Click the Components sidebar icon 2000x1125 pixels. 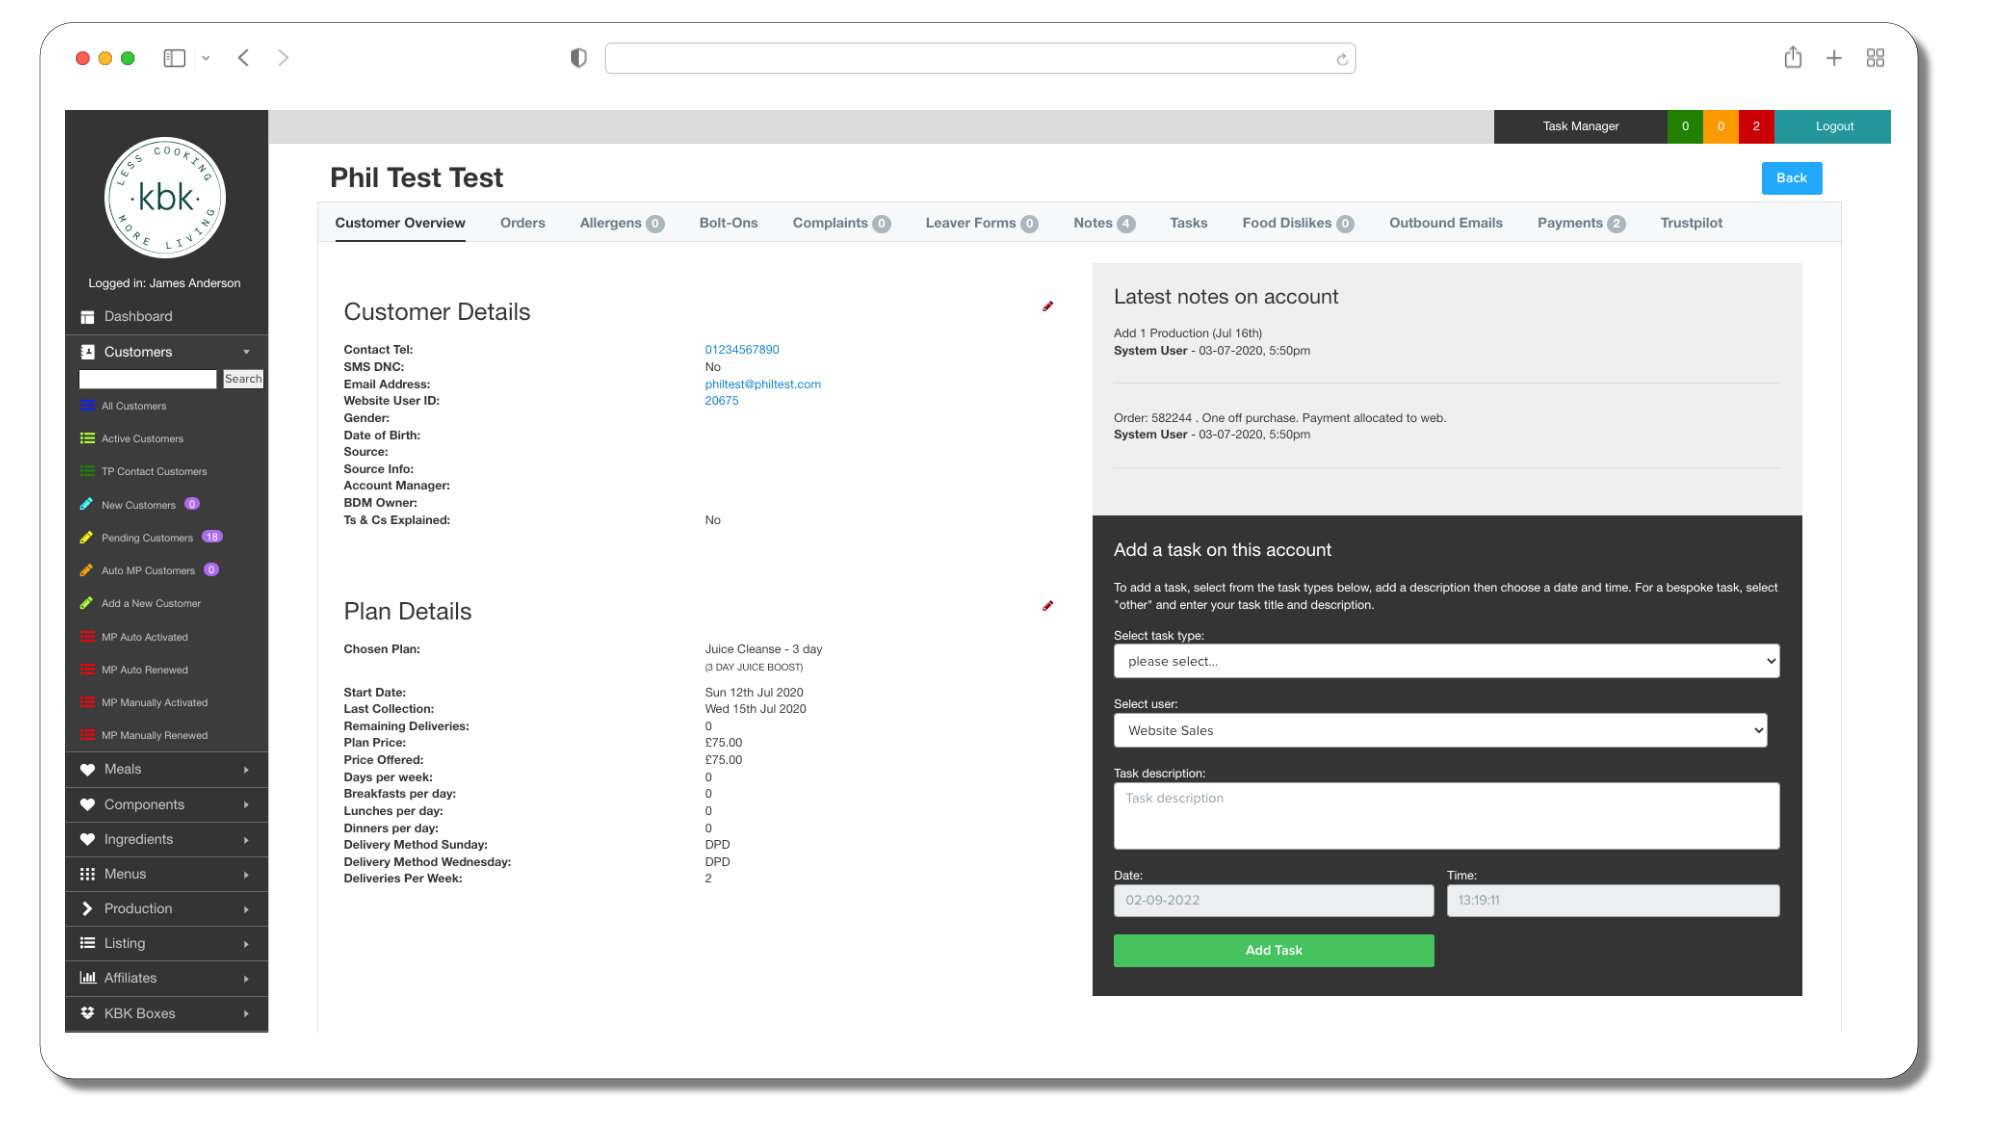tap(89, 804)
